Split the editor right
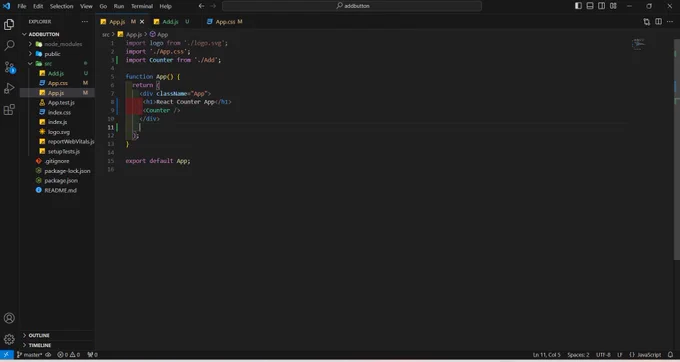 658,22
